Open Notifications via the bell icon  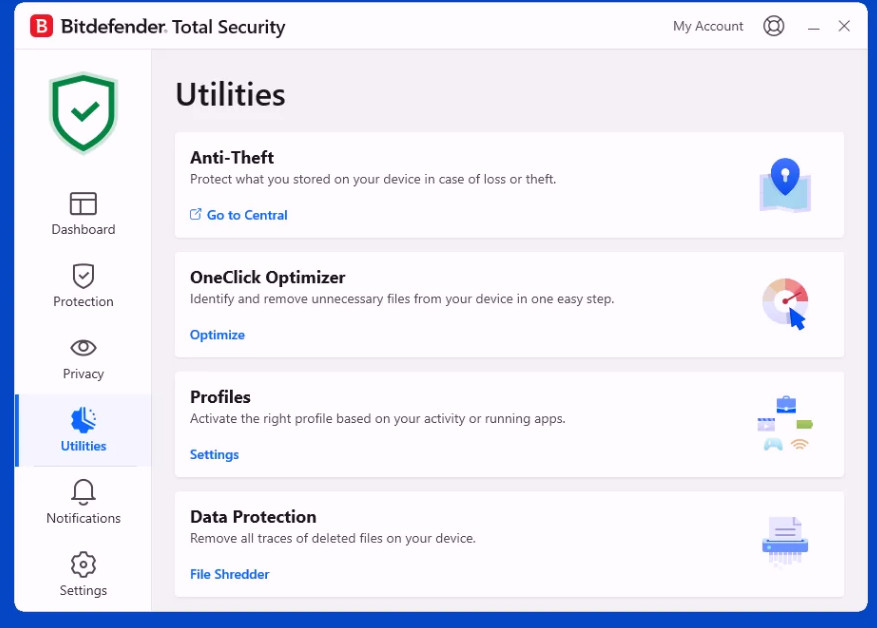click(x=83, y=492)
